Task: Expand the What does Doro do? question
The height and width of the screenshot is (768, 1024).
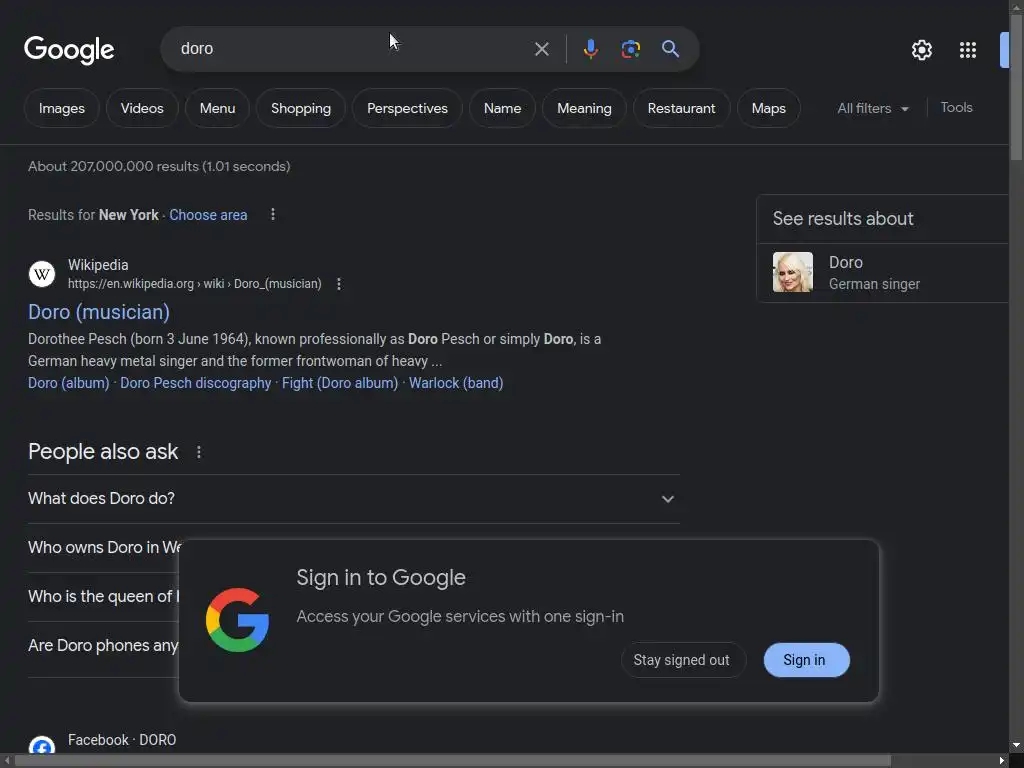Action: tap(353, 499)
